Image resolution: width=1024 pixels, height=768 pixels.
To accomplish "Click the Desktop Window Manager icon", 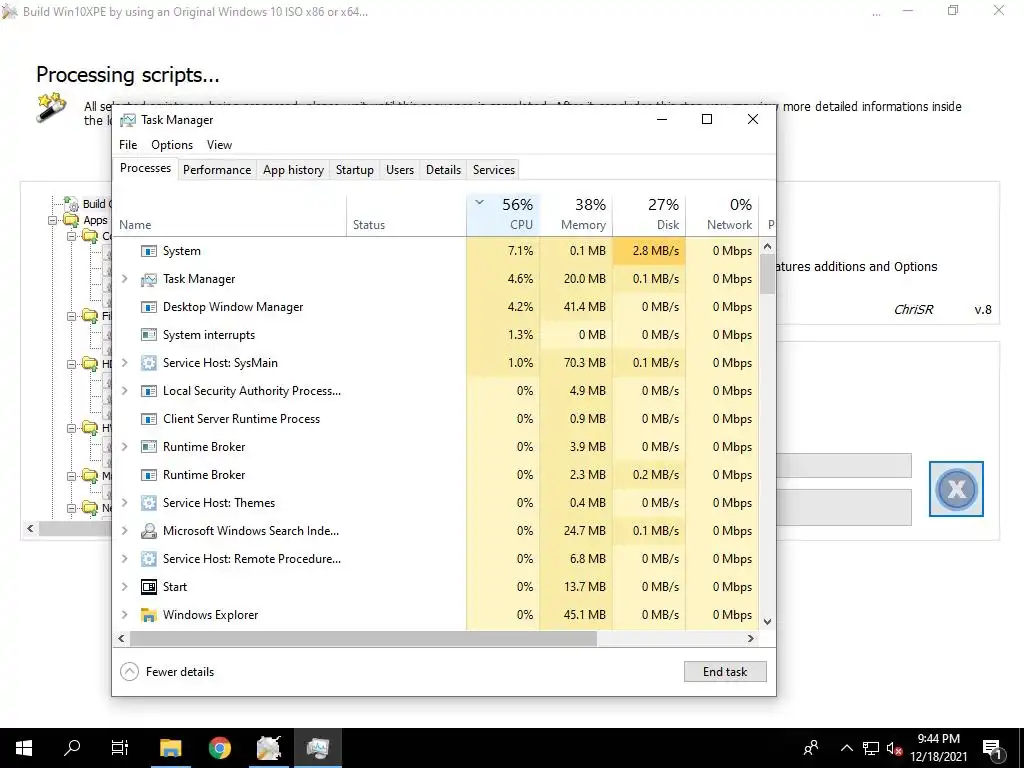I will click(x=149, y=307).
